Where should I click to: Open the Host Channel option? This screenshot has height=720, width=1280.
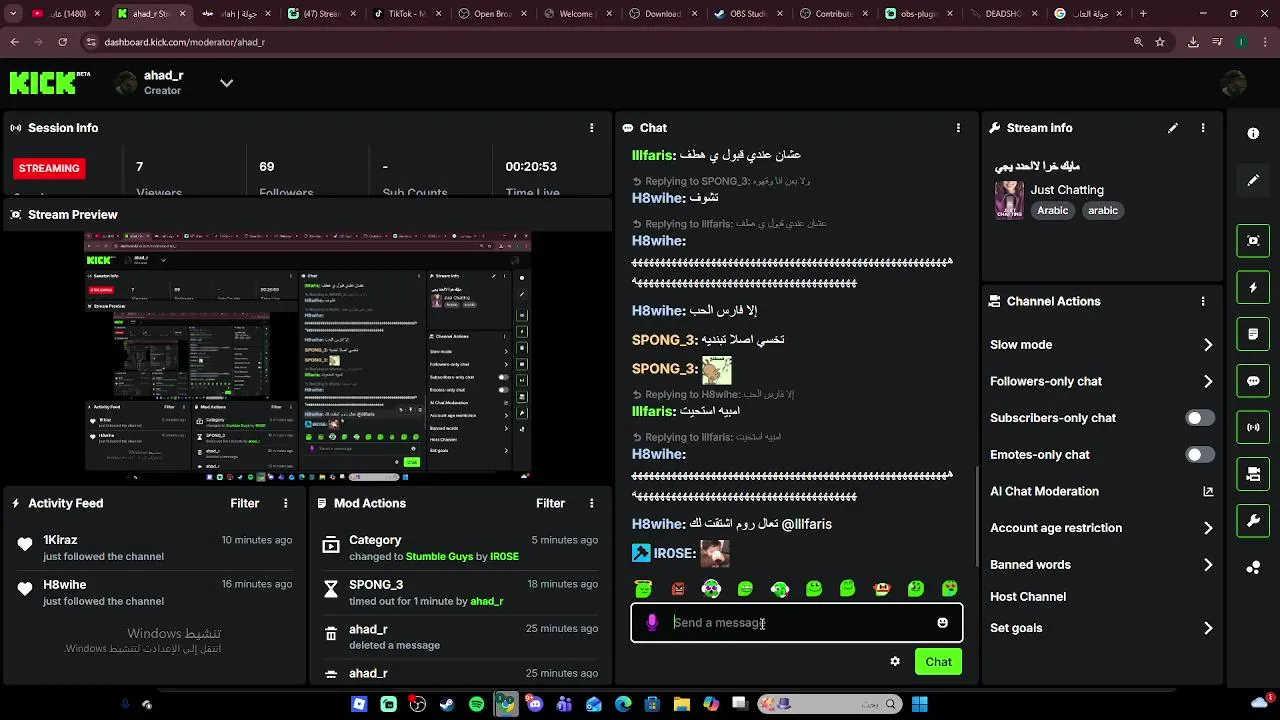[1028, 597]
